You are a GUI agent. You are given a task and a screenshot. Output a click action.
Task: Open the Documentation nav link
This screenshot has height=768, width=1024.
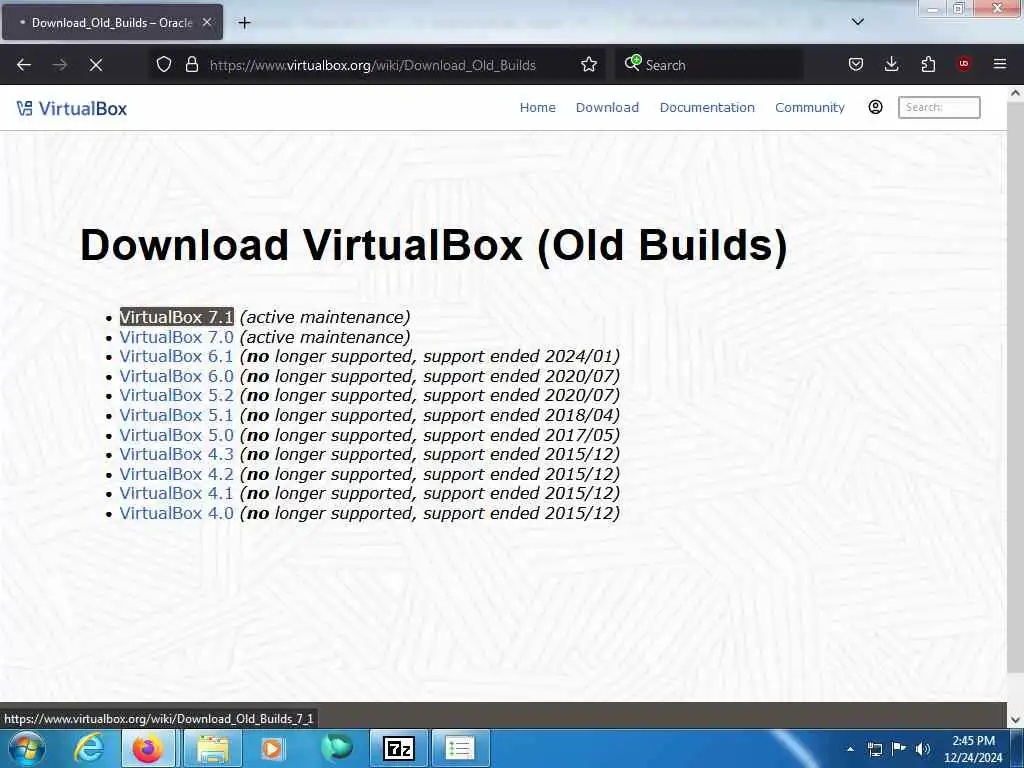pyautogui.click(x=707, y=107)
